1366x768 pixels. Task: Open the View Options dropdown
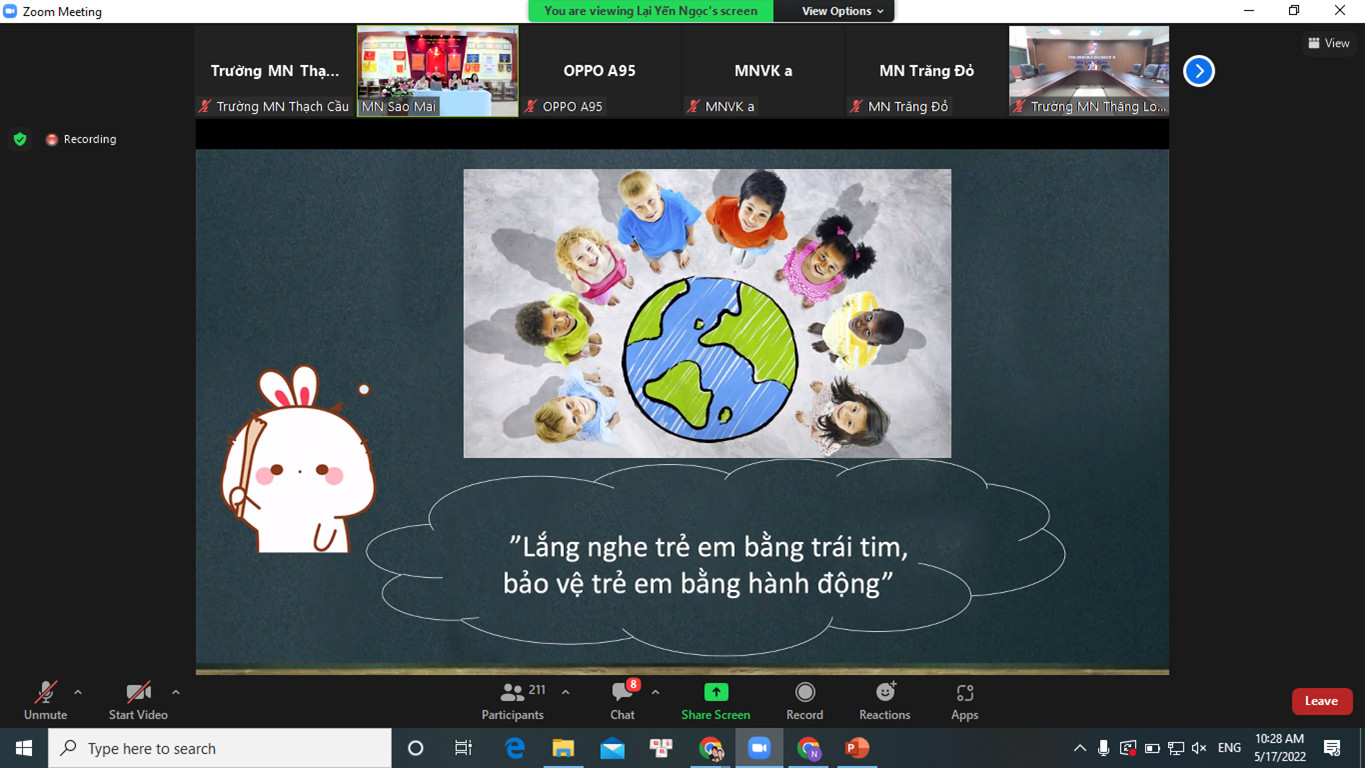click(x=842, y=11)
